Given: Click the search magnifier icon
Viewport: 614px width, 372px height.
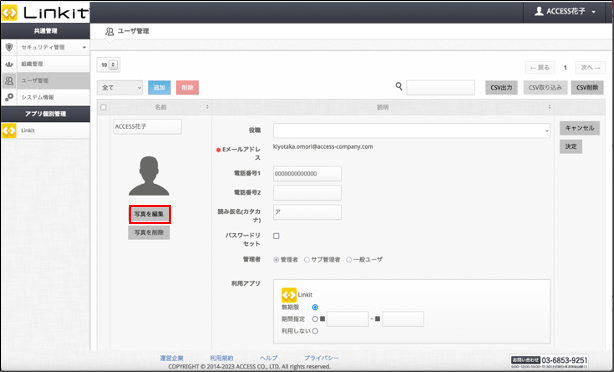Looking at the screenshot, I should click(399, 86).
